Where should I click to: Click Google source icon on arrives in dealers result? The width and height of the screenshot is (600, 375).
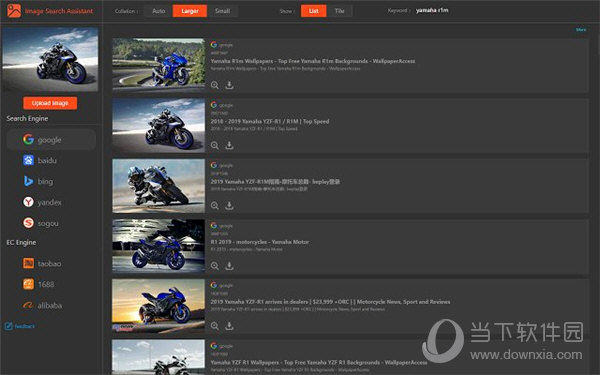(x=214, y=285)
